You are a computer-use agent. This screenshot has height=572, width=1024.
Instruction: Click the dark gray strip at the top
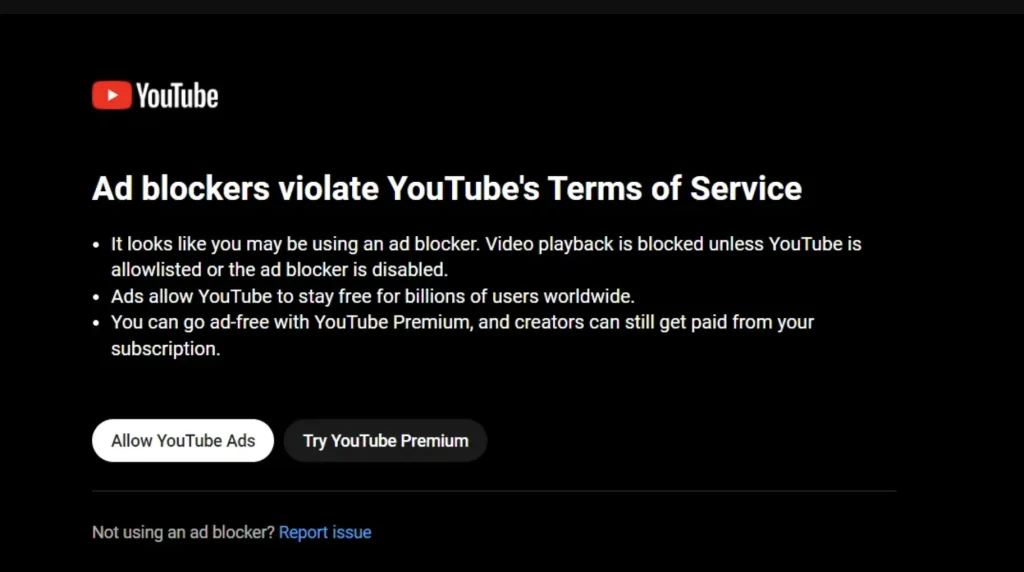coord(512,6)
